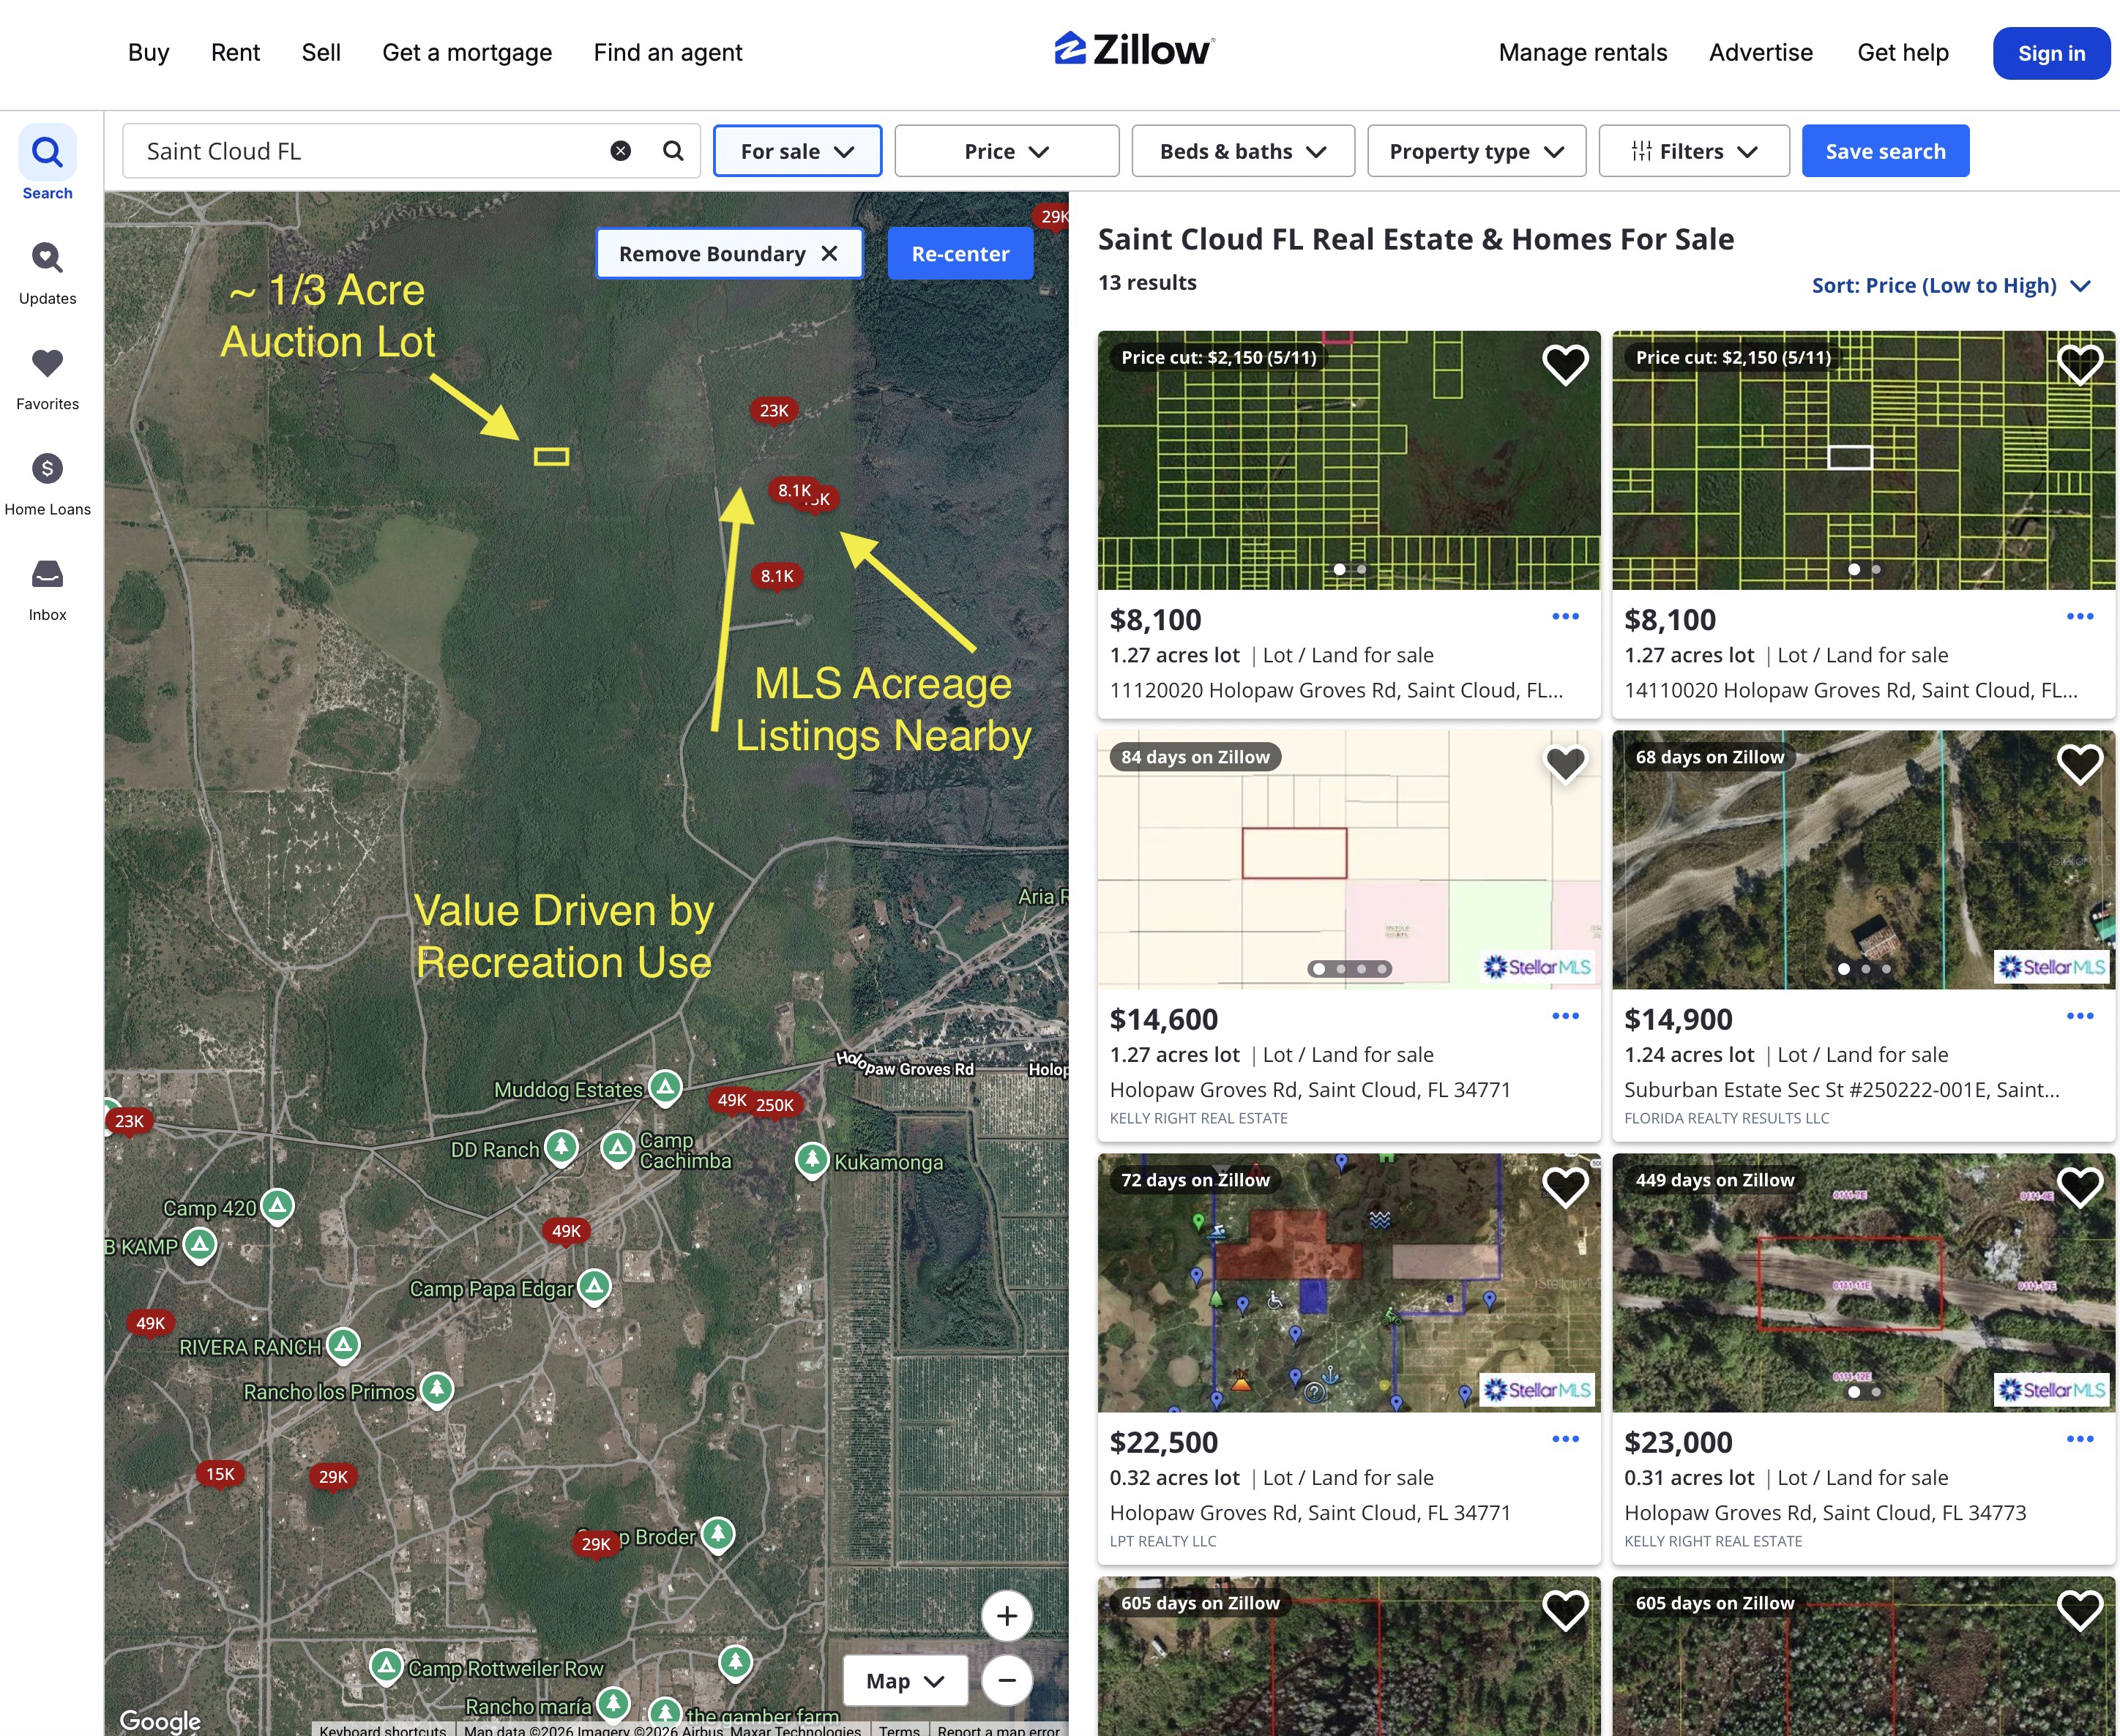Open the Buy menu

tap(149, 52)
